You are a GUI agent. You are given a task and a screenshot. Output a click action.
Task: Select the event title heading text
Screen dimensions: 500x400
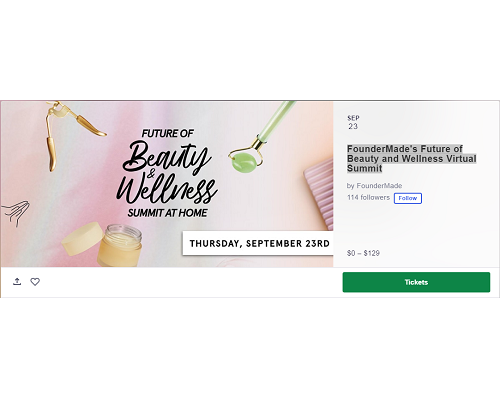point(411,159)
